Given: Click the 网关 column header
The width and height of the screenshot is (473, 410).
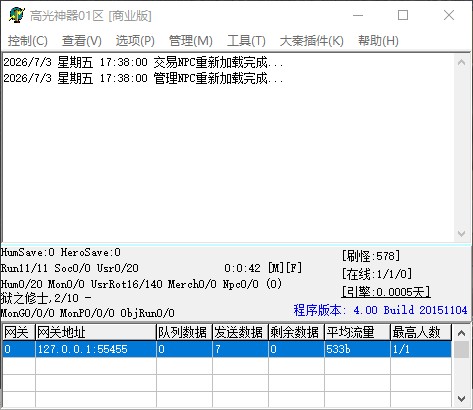Looking at the screenshot, I should pos(19,332).
